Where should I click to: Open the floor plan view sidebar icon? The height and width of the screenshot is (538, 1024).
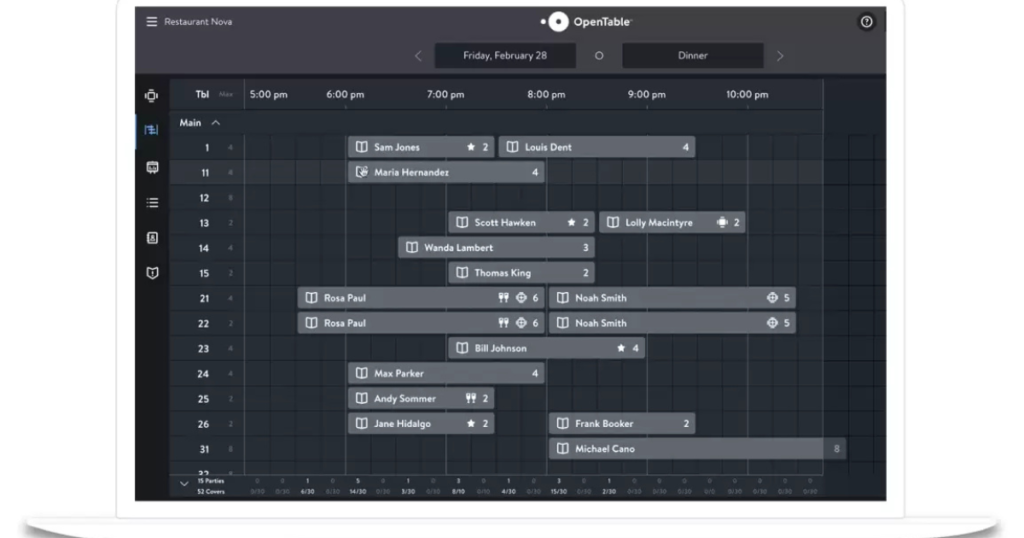point(152,95)
